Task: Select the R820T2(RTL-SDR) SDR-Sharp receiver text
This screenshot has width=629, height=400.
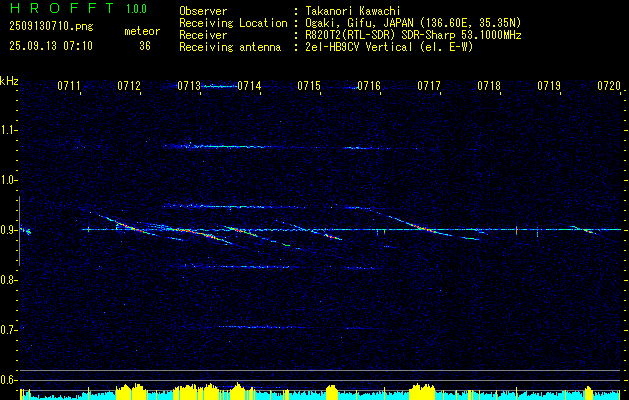Action: (x=413, y=35)
